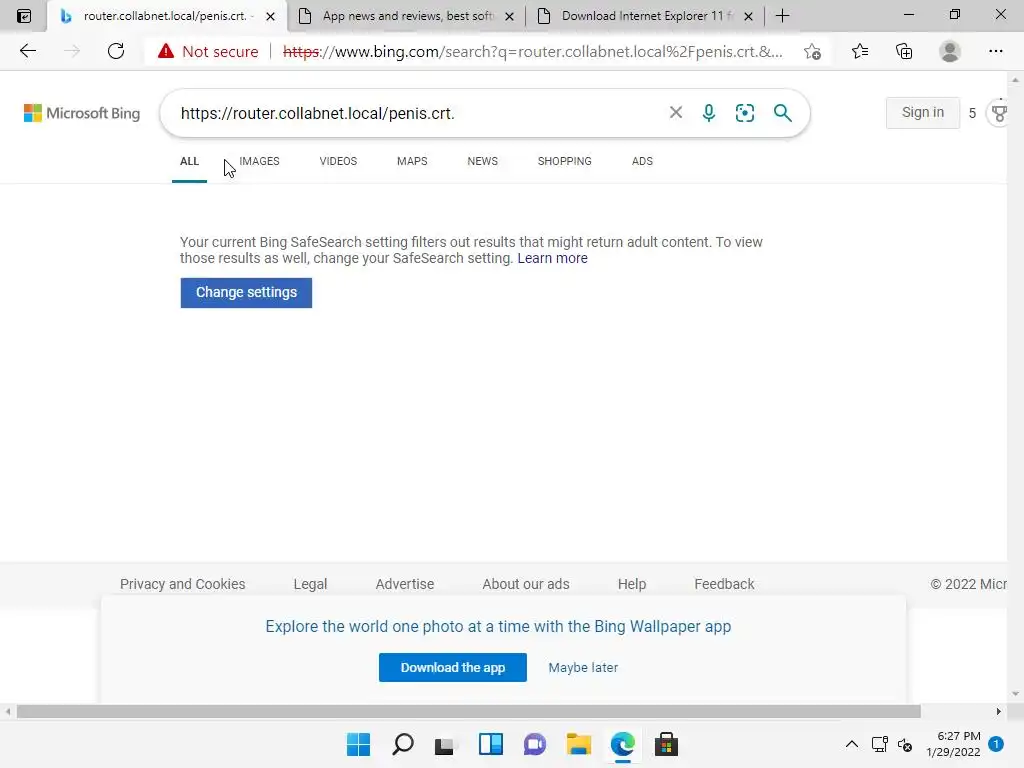Open the Favorites list icon

(860, 51)
